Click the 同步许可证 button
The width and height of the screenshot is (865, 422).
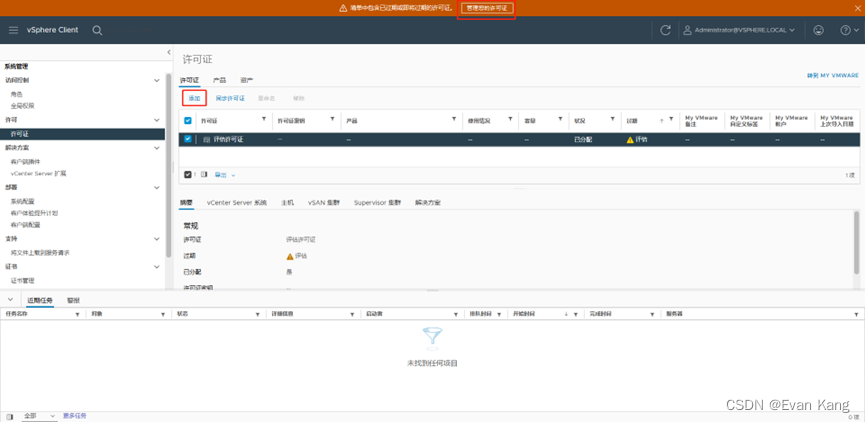pos(230,98)
